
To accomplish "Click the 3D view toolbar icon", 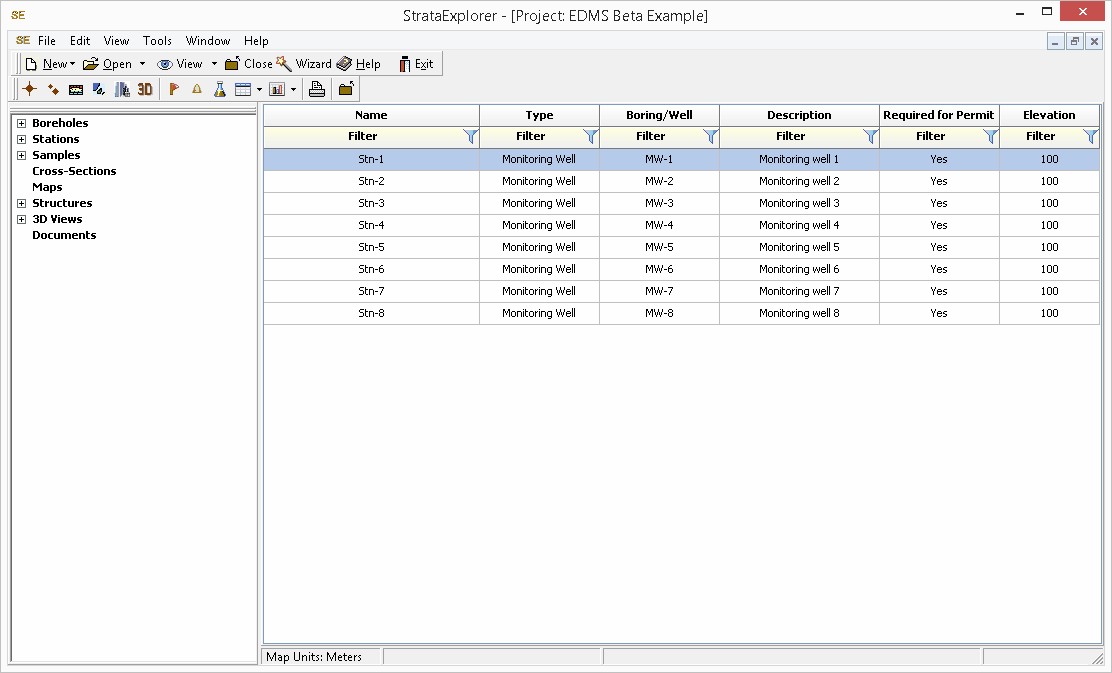I will 145,89.
